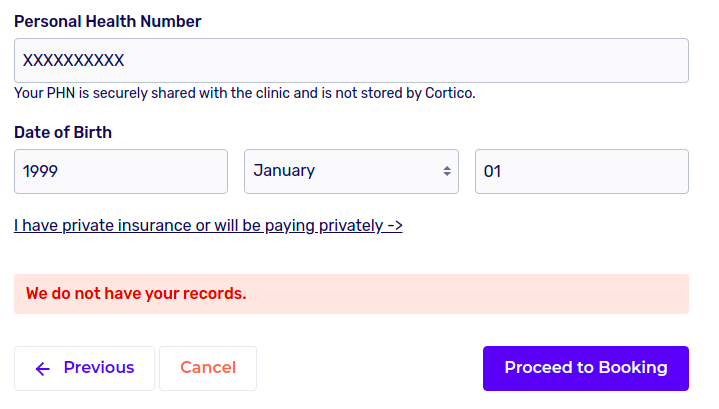
Task: Click the word Booking on the purple button
Action: (633, 368)
